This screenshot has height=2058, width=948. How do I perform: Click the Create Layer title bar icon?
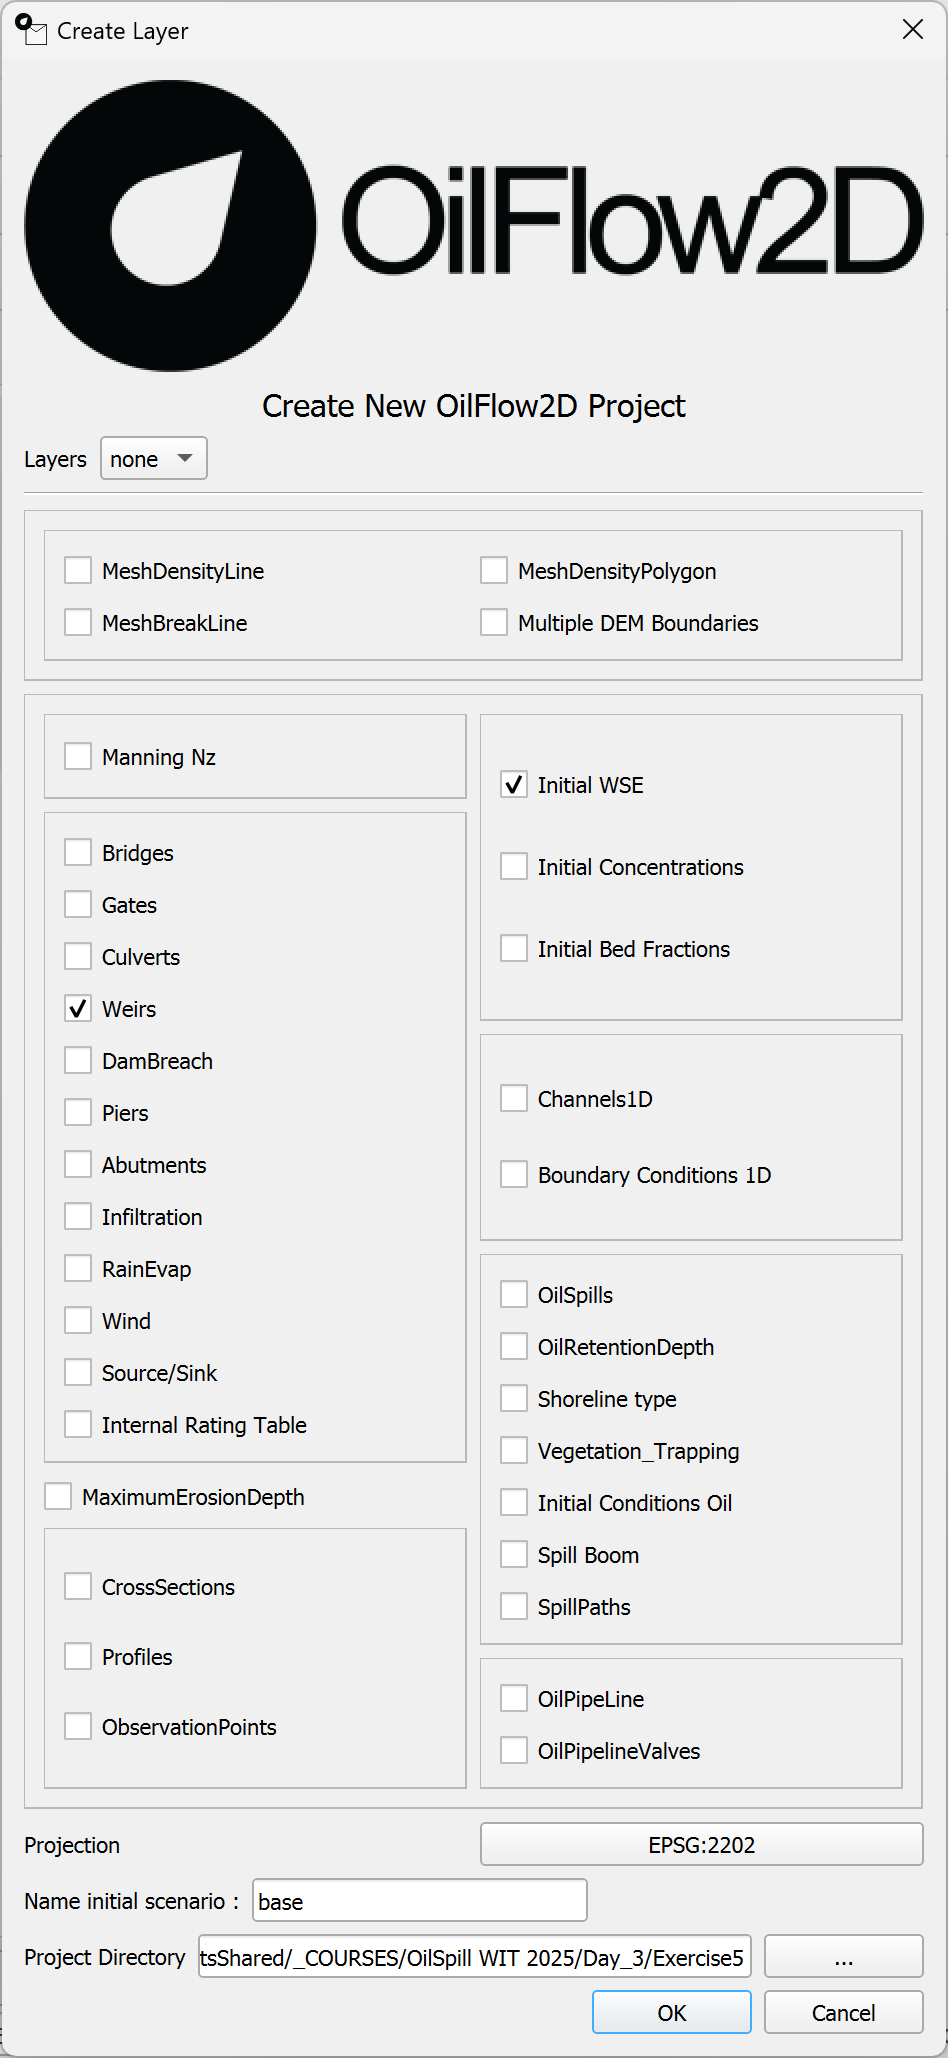coord(31,30)
